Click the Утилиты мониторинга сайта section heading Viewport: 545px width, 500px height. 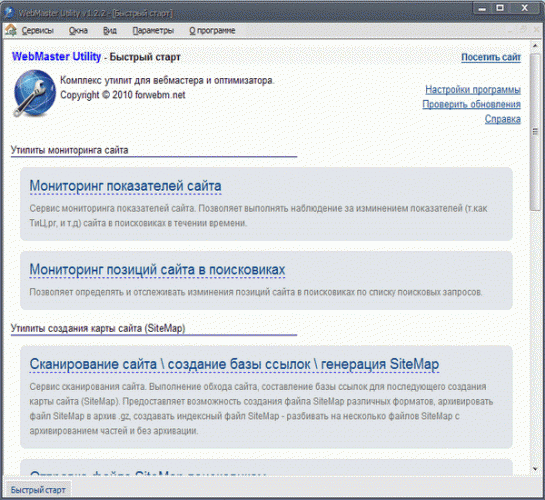pos(70,150)
